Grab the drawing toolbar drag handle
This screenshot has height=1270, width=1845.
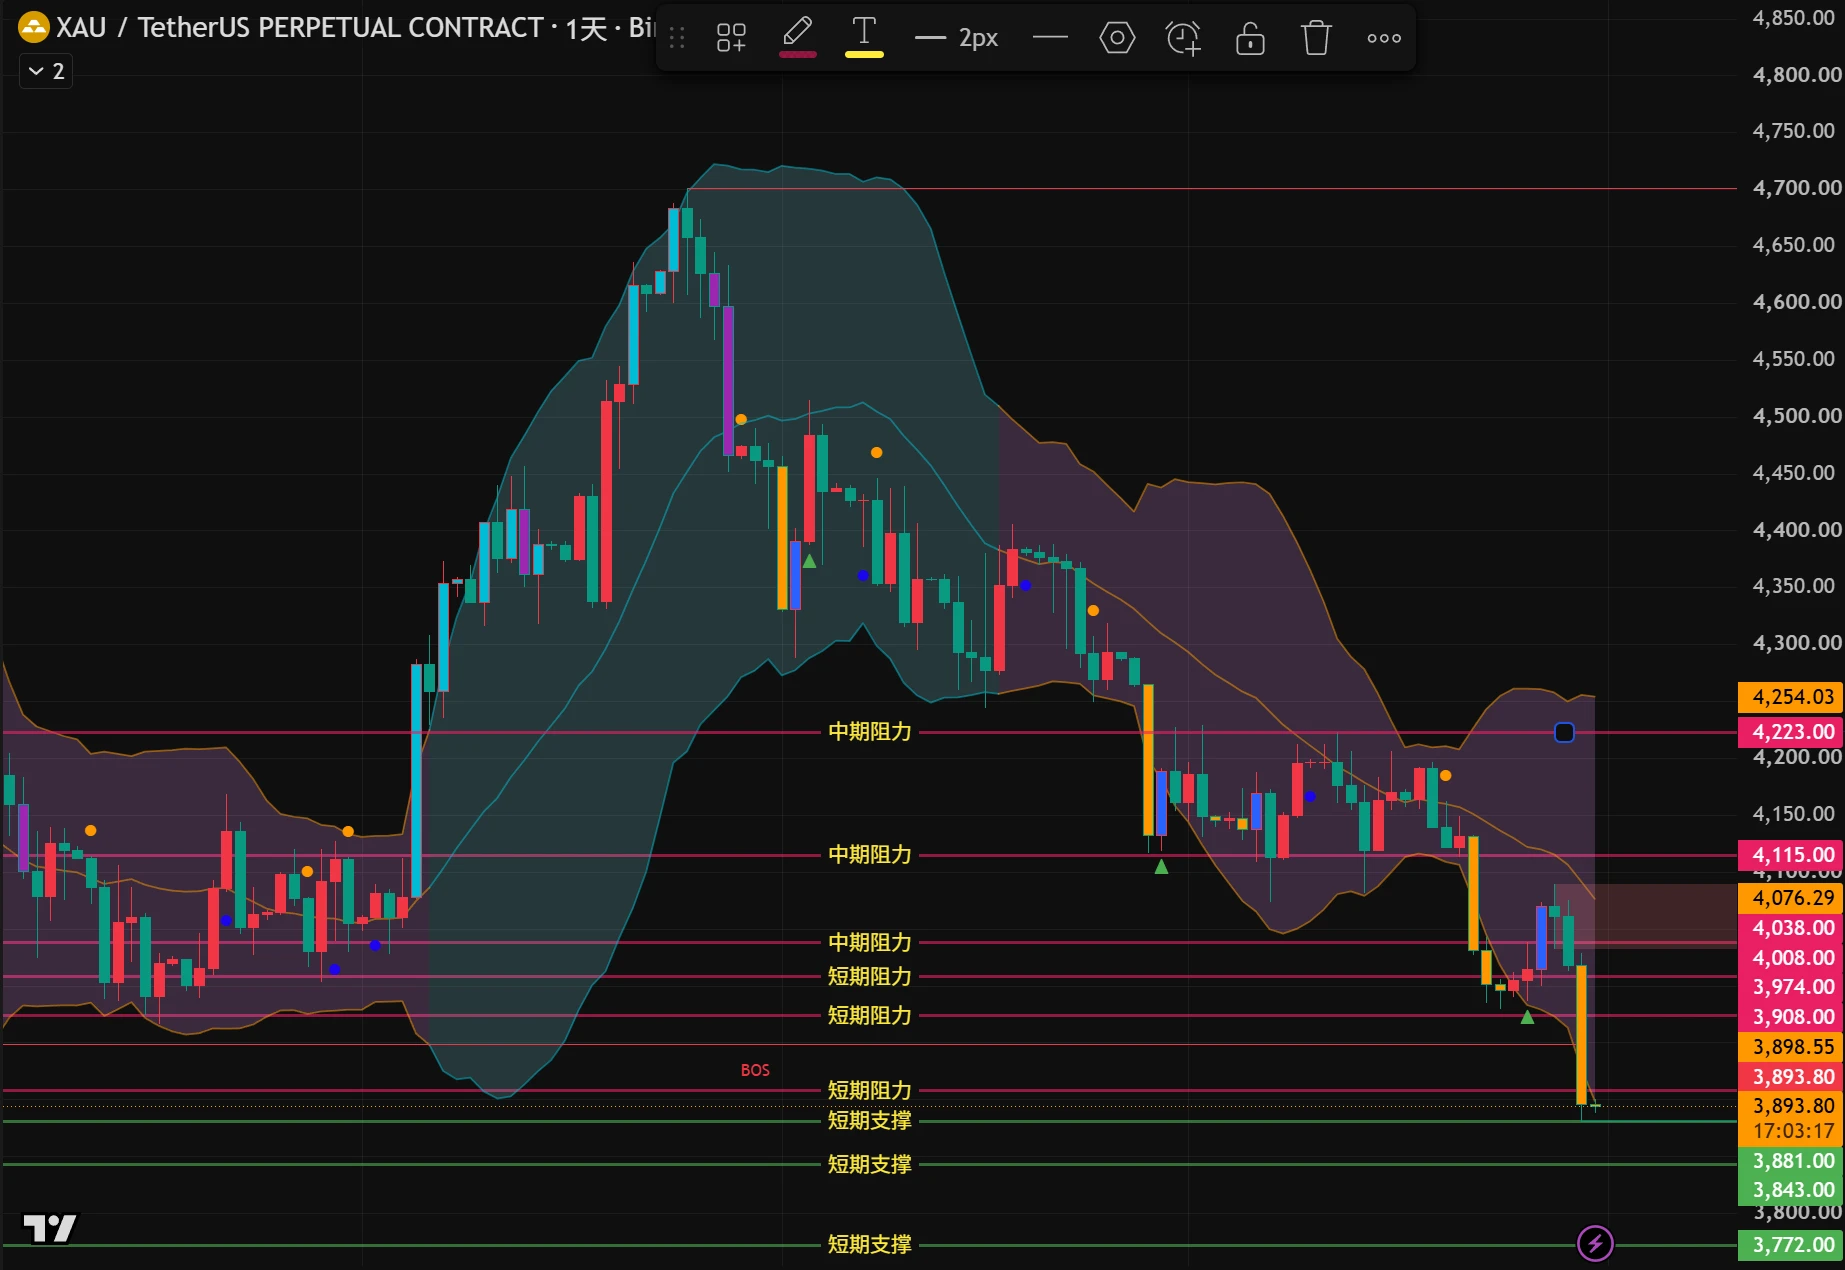click(x=677, y=38)
